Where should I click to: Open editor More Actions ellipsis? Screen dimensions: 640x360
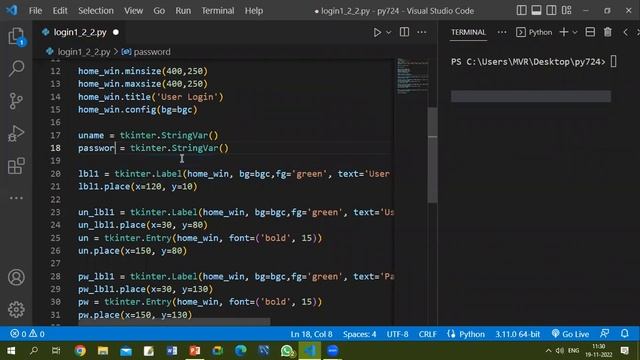[x=422, y=32]
